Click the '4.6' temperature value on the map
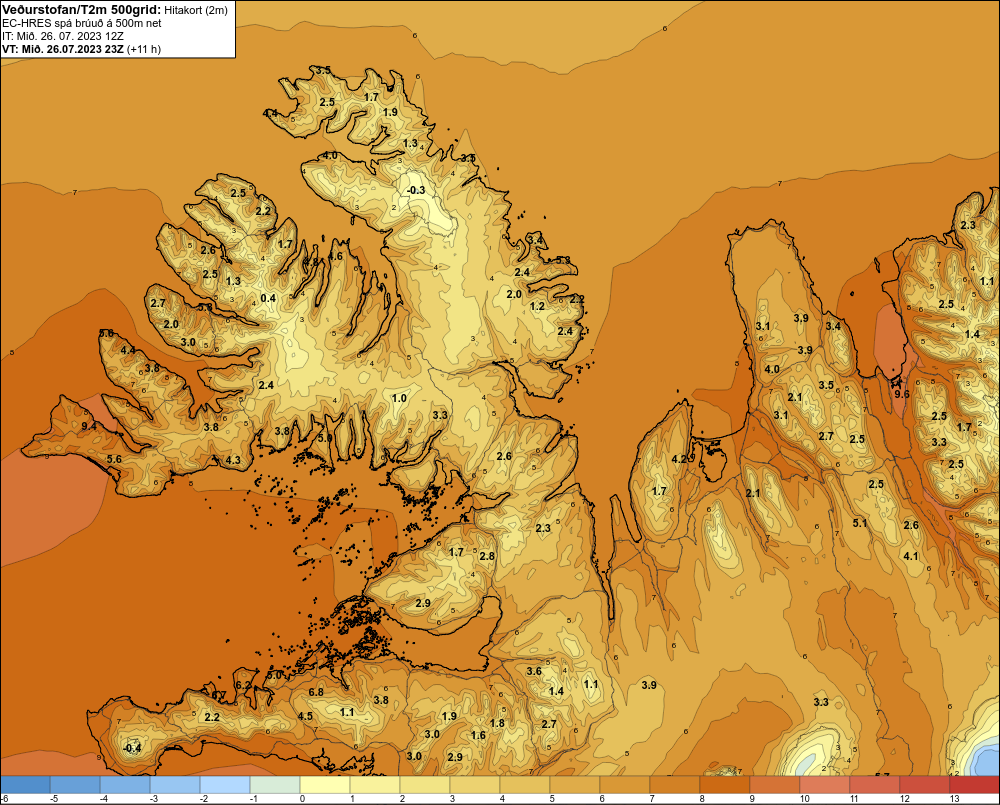 pos(335,256)
